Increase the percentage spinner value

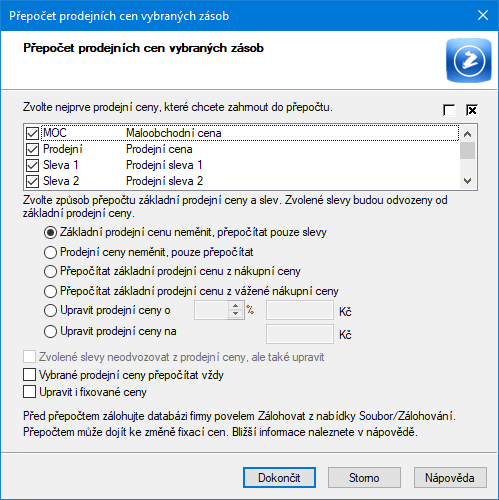tap(236, 306)
